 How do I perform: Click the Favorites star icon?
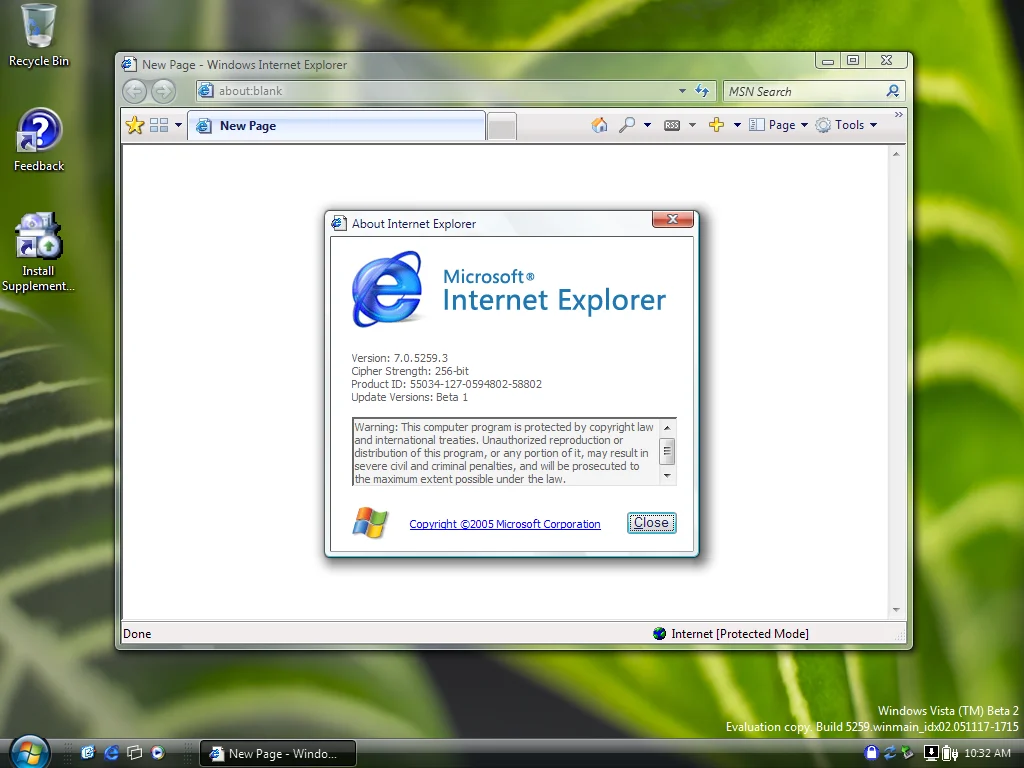pyautogui.click(x=135, y=125)
